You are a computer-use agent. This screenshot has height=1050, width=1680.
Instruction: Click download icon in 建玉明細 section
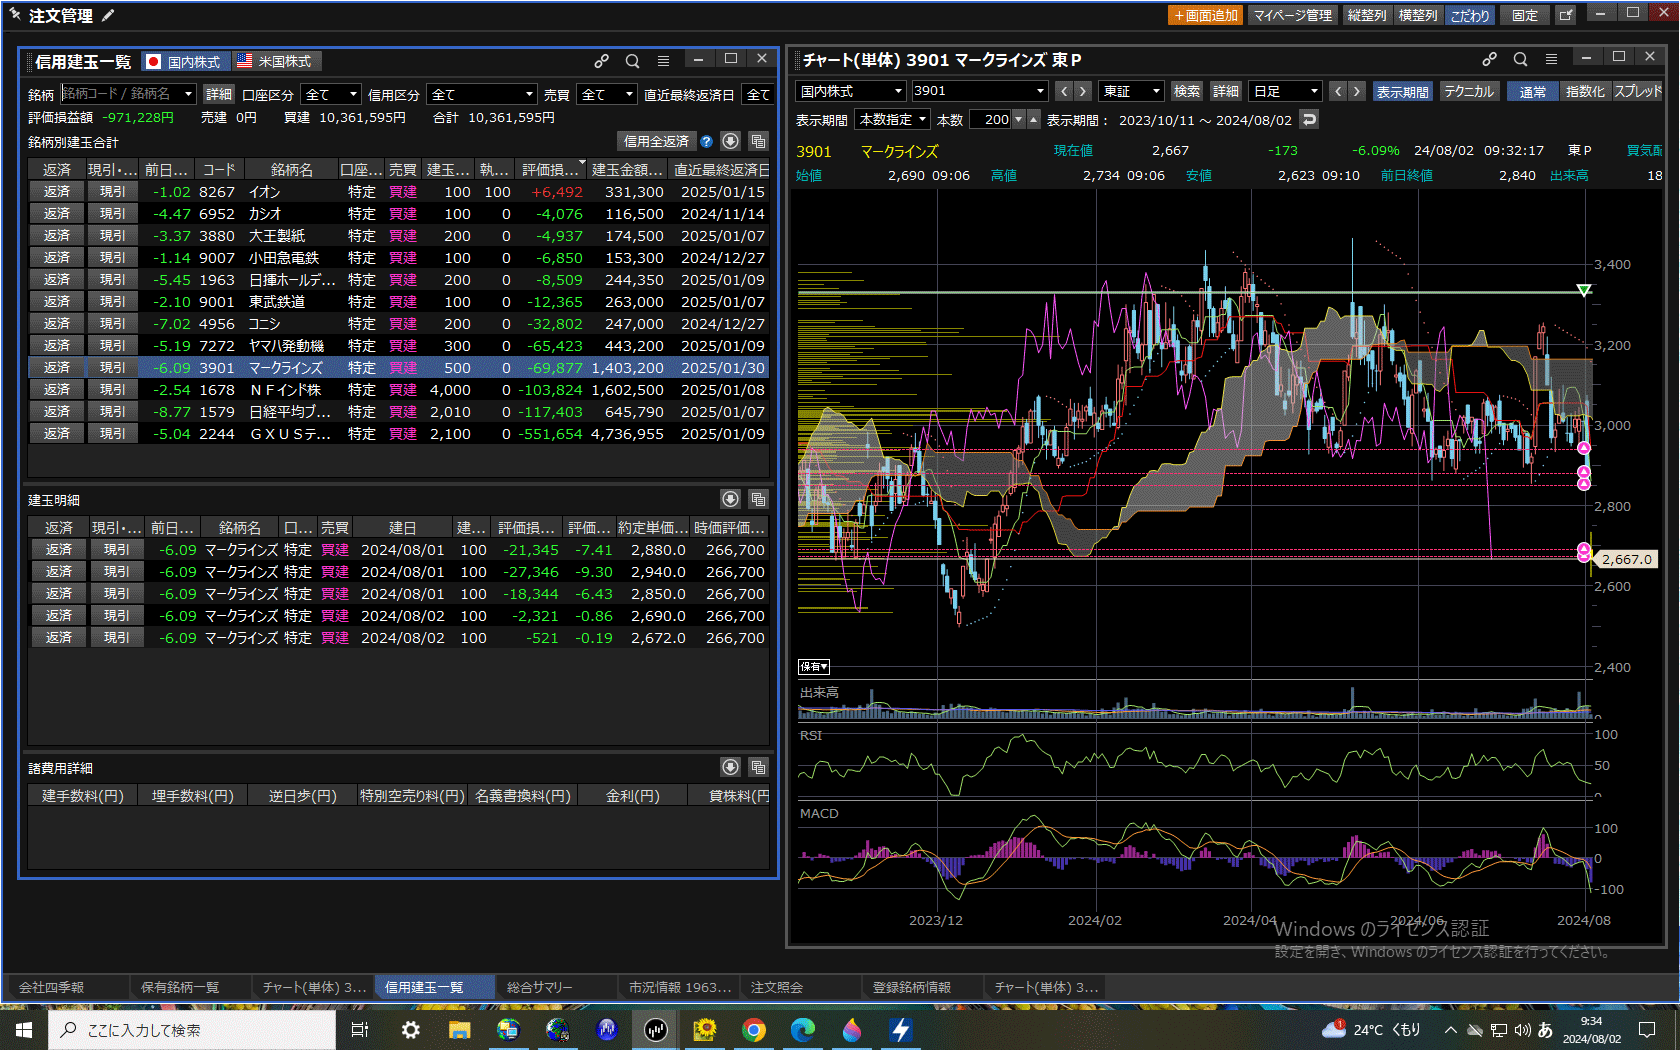[x=731, y=499]
